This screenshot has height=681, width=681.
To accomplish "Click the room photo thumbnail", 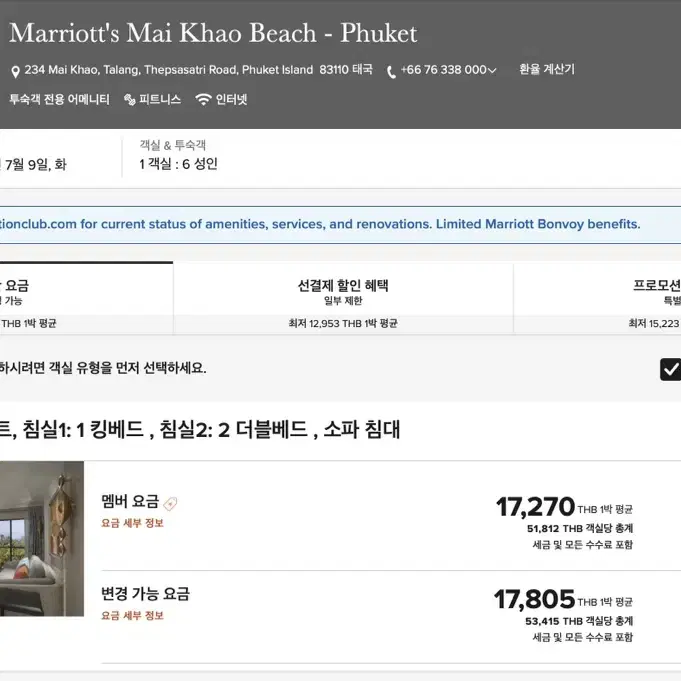I will coord(42,539).
